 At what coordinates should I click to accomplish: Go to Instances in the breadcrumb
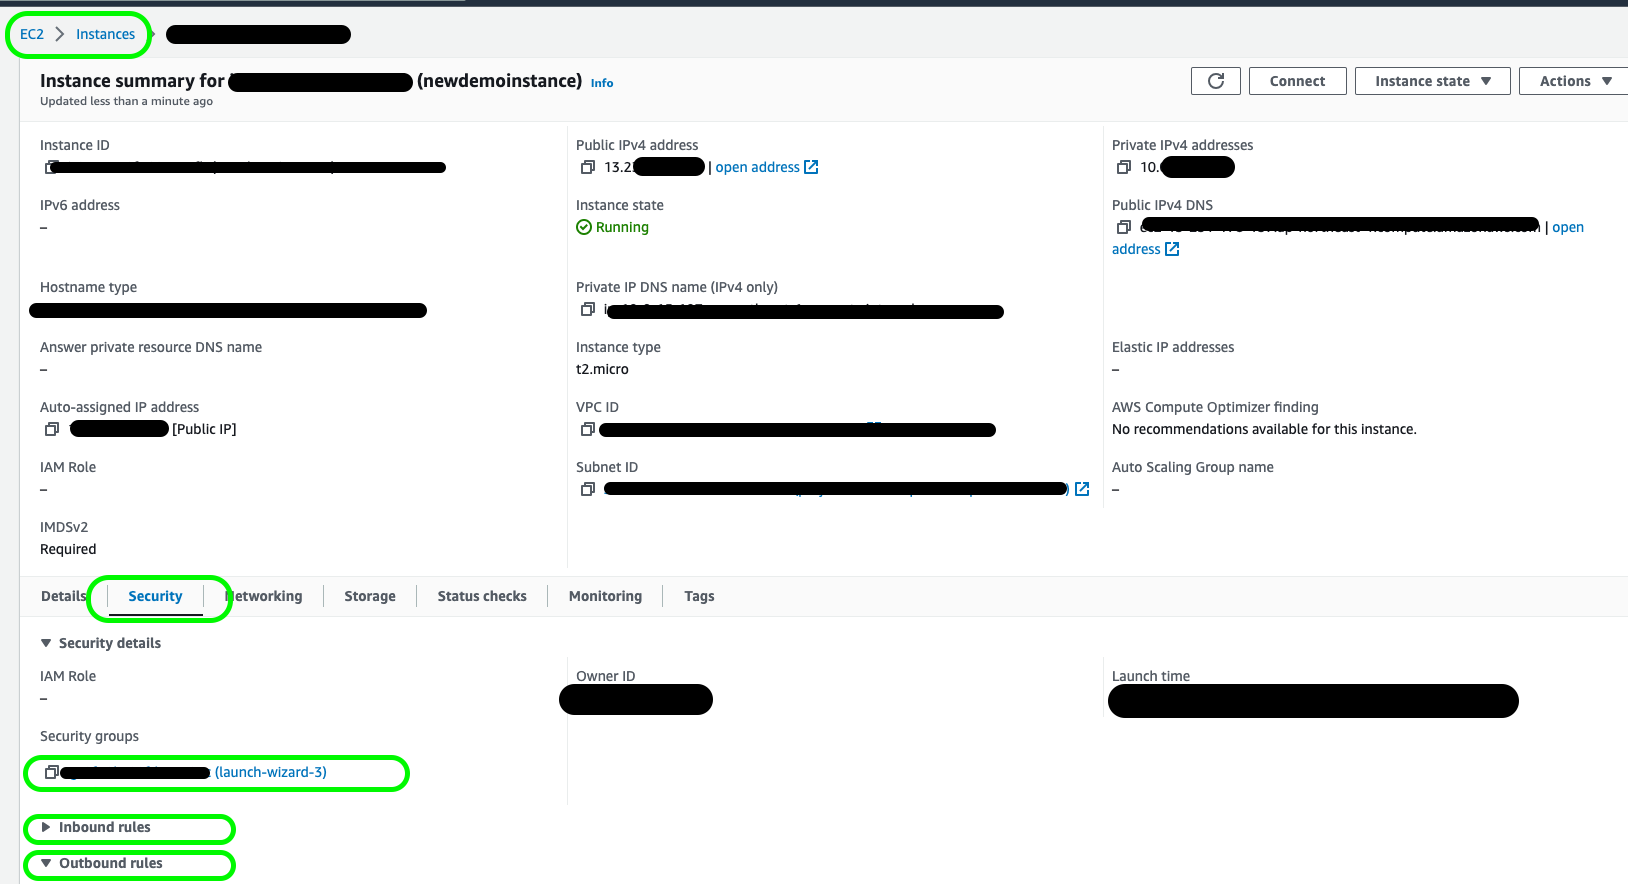(x=105, y=34)
